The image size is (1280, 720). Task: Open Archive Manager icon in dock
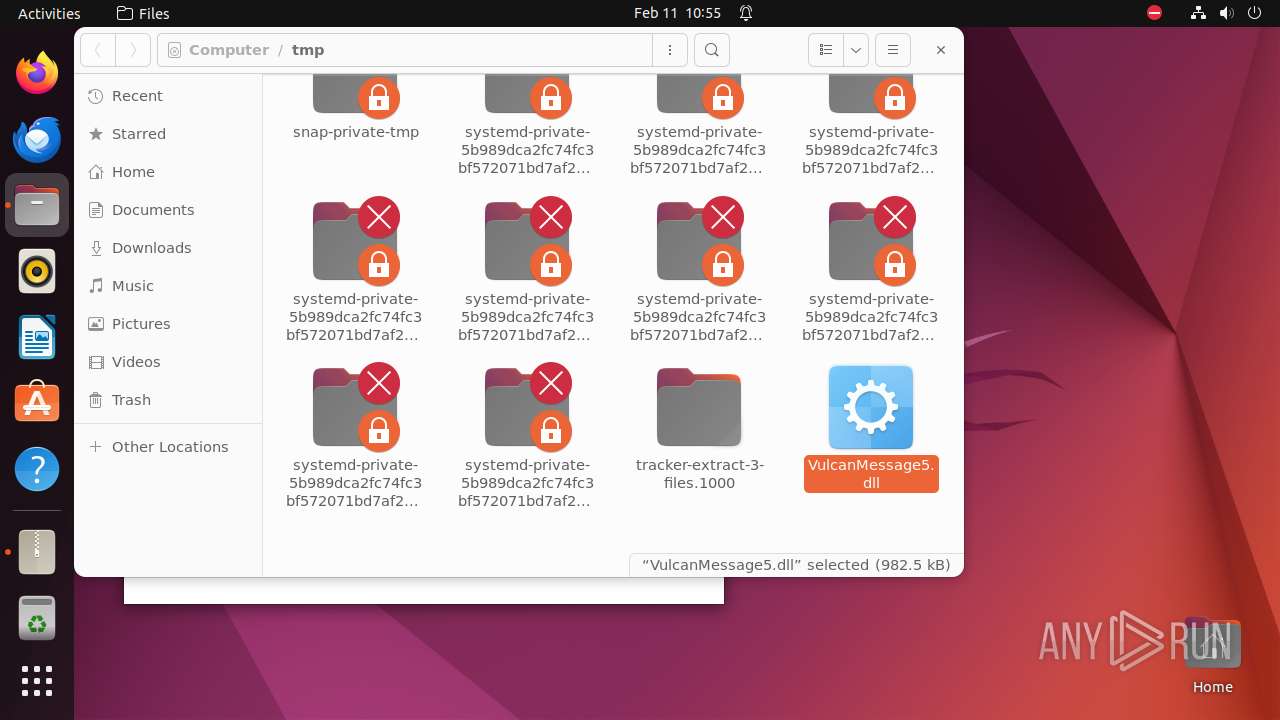click(37, 551)
